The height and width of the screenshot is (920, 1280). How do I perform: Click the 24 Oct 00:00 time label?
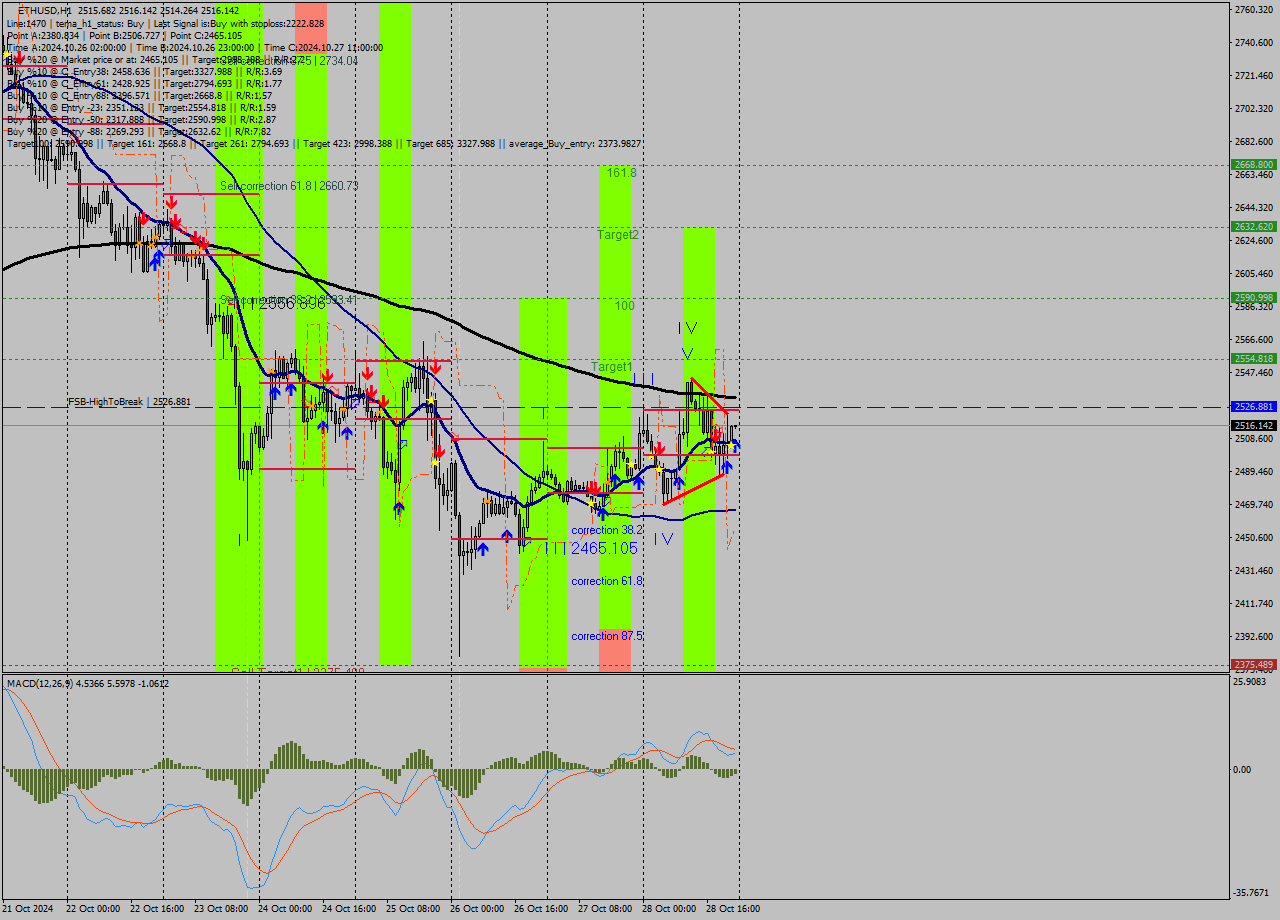coord(285,909)
